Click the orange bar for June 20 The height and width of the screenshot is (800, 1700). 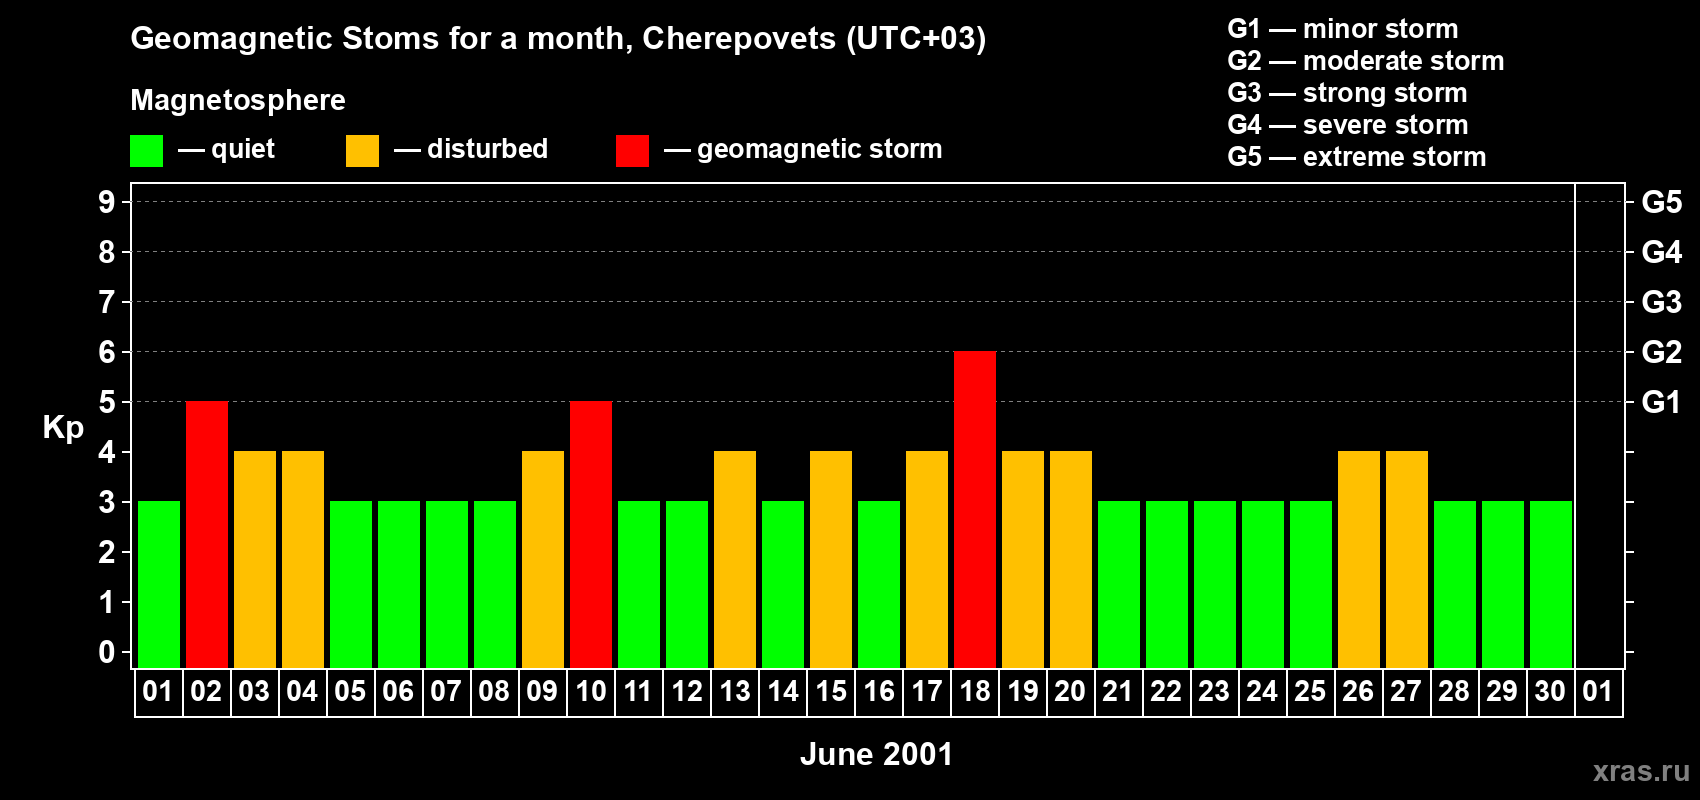[x=1071, y=559]
